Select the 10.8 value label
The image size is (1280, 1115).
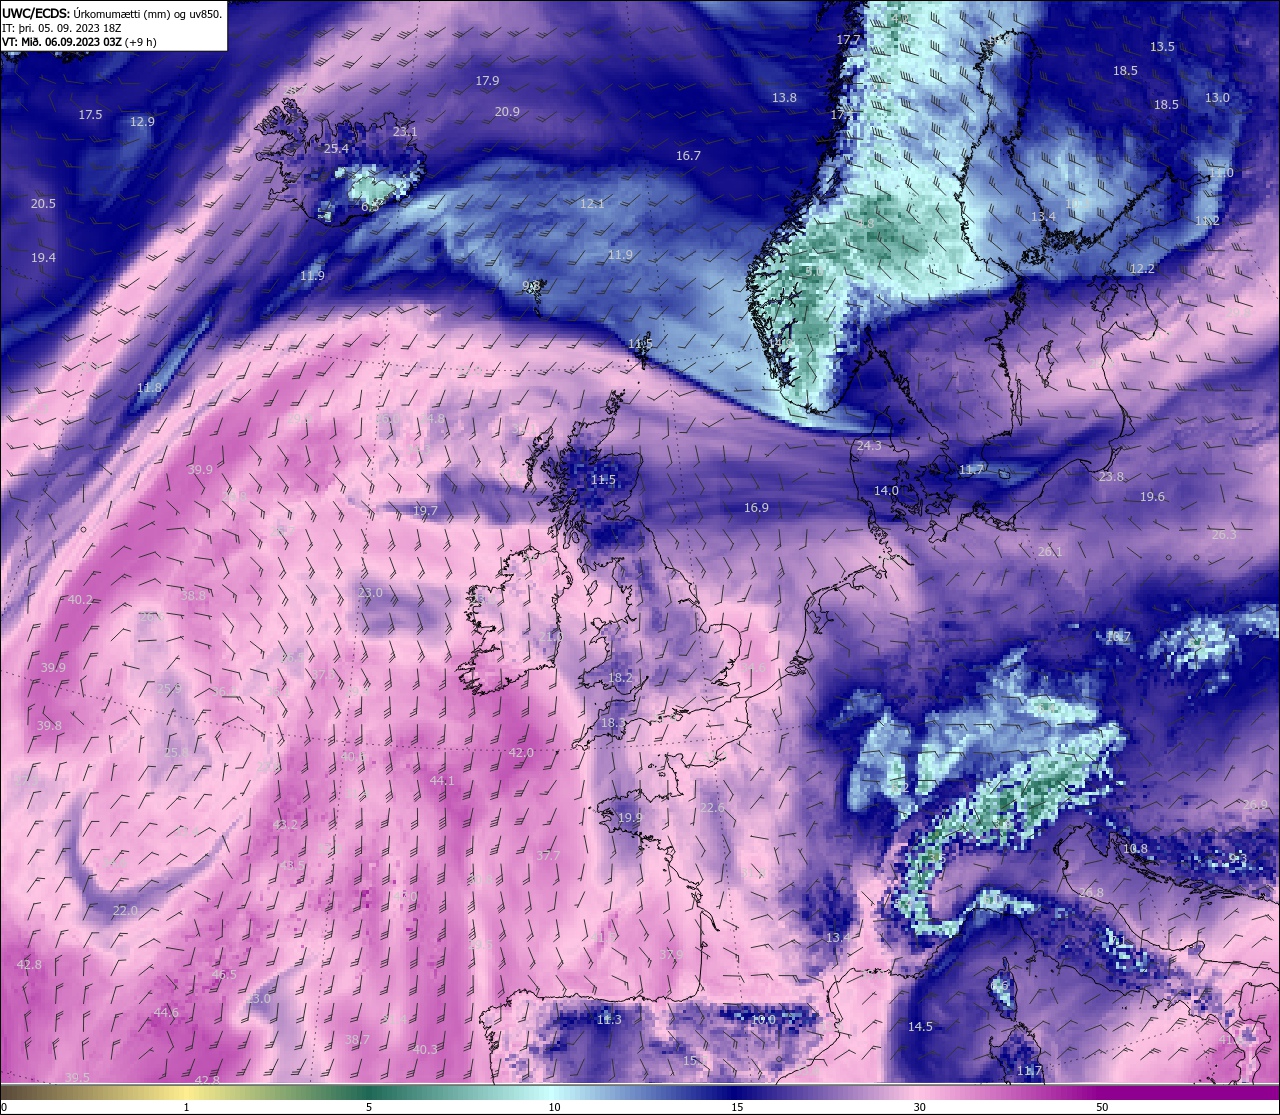click(x=1135, y=849)
